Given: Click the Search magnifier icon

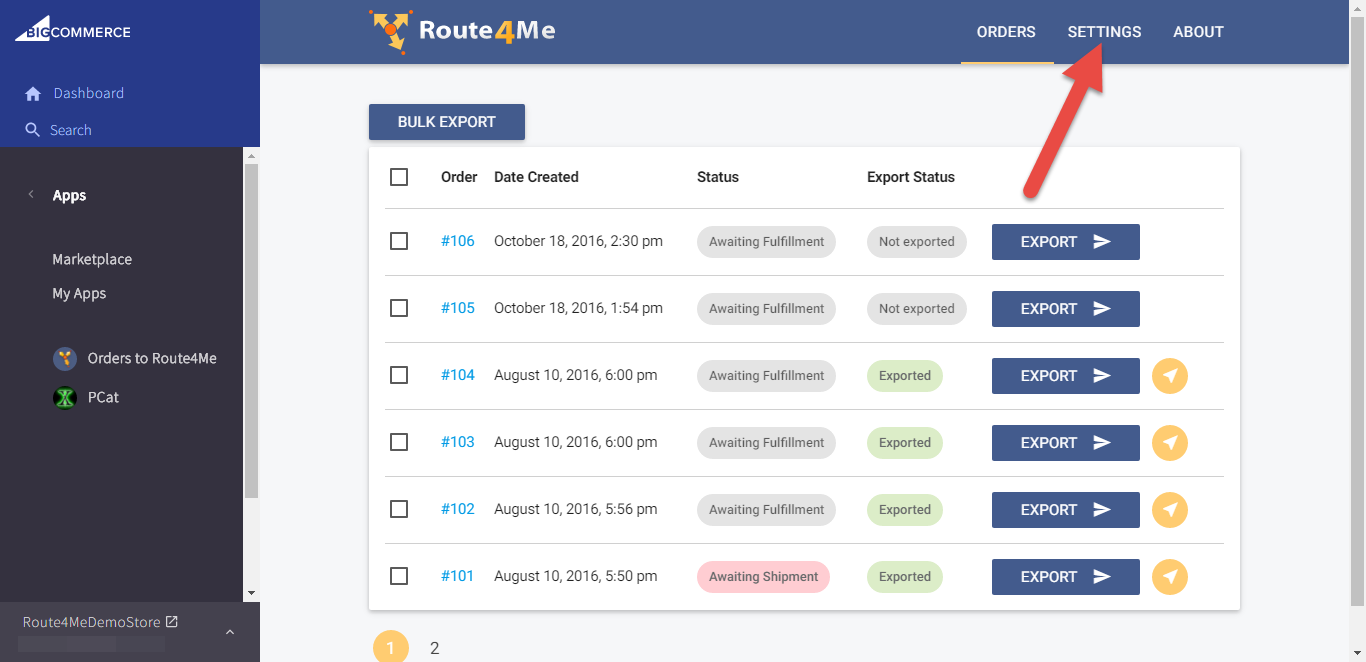Looking at the screenshot, I should coord(33,130).
